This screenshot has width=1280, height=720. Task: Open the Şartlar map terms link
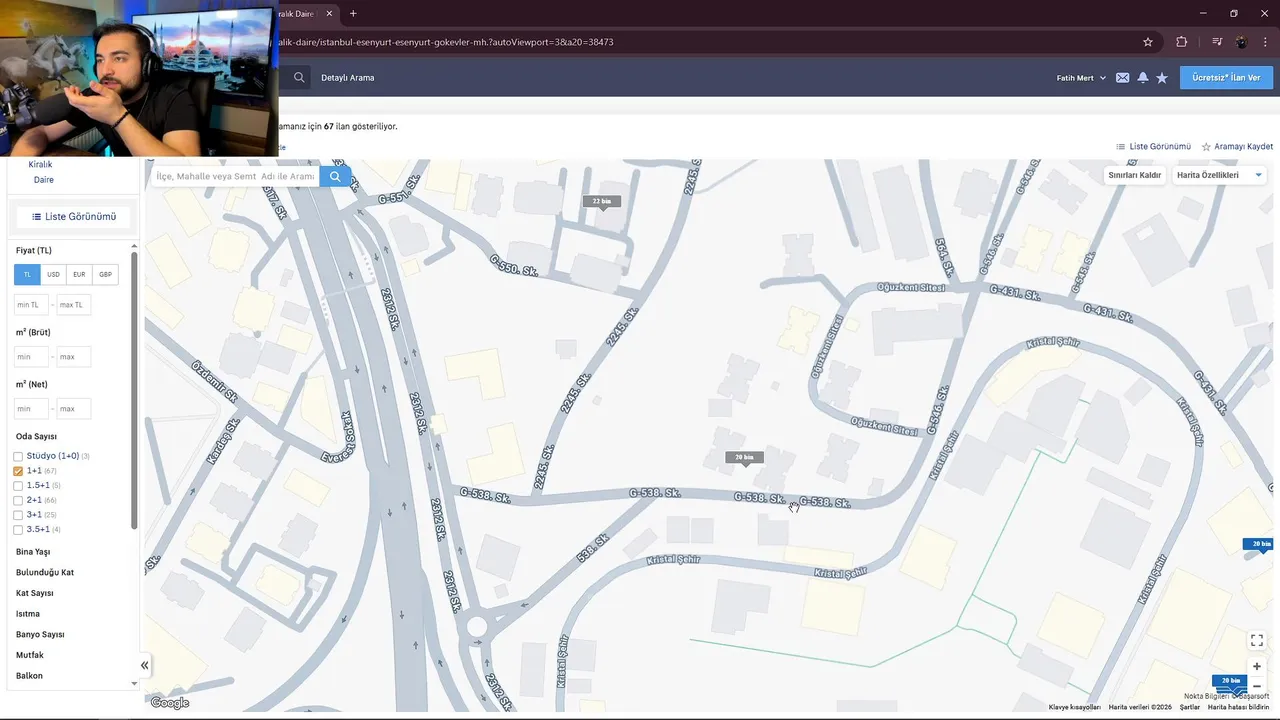[x=1190, y=707]
